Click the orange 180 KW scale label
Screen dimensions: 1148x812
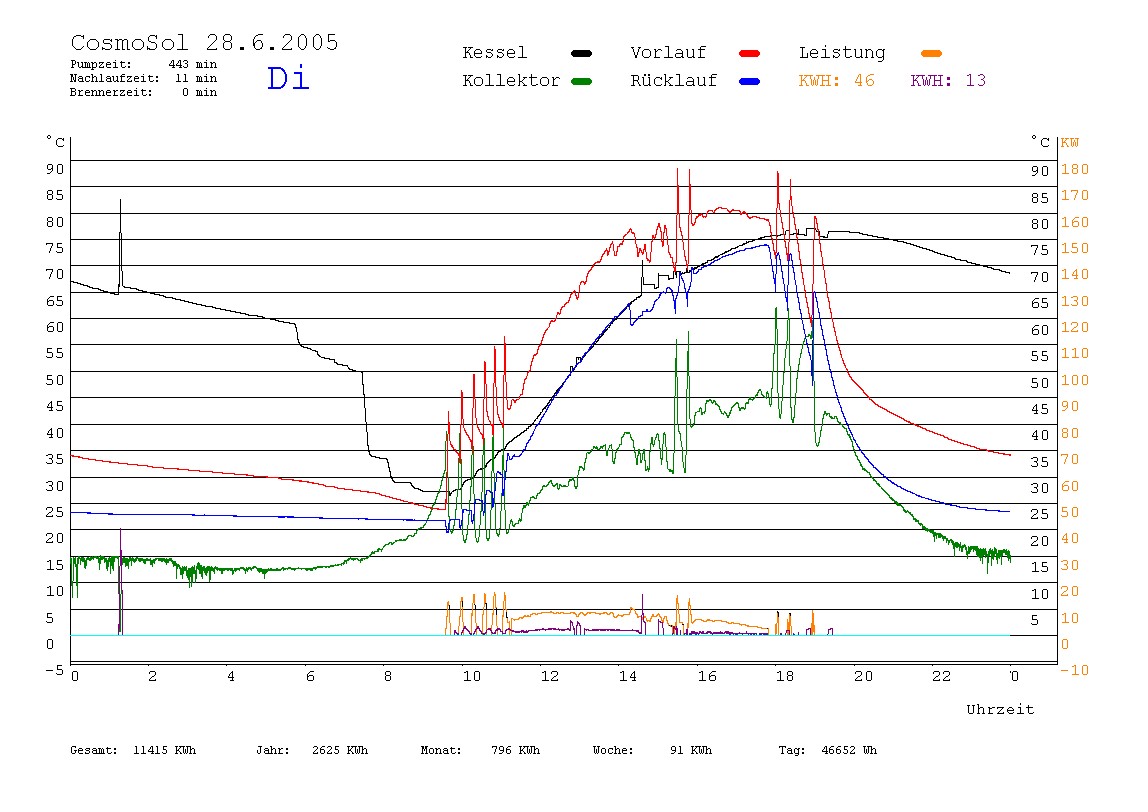coord(1075,169)
